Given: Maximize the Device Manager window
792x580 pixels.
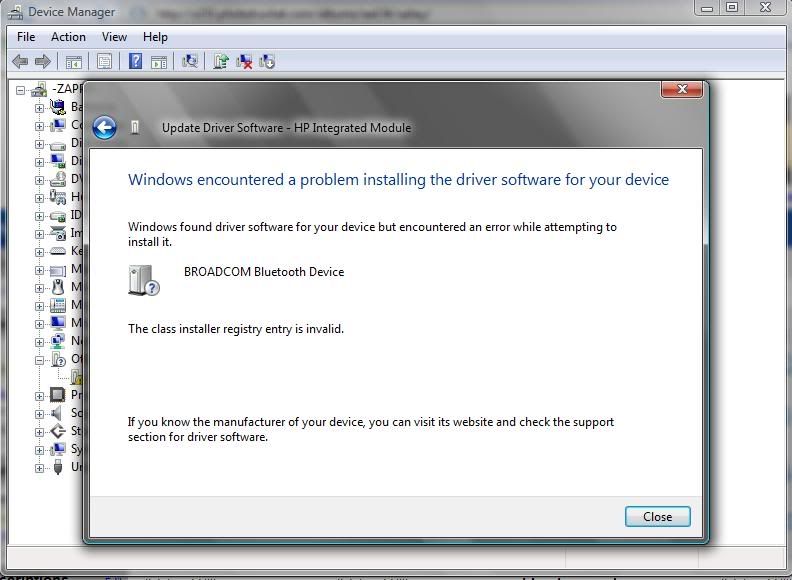Looking at the screenshot, I should tap(732, 7).
